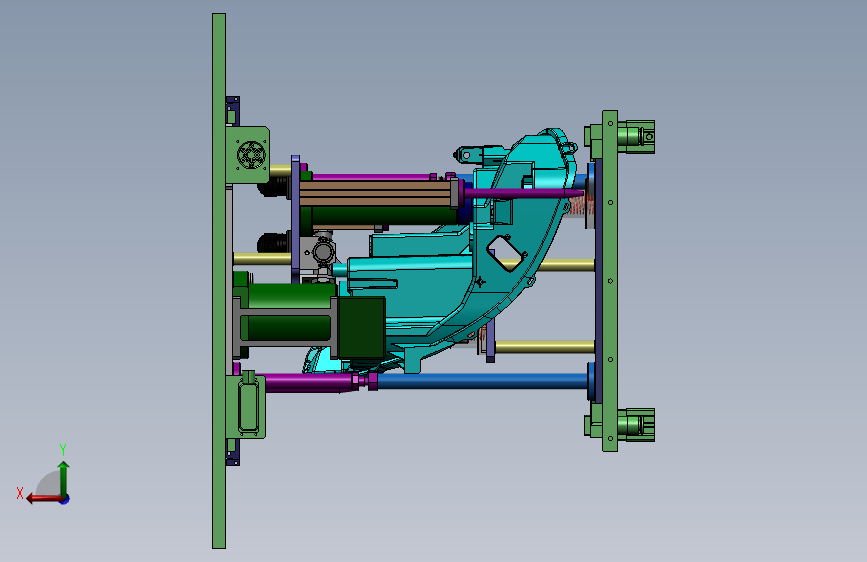The width and height of the screenshot is (867, 562).
Task: Select the white rectangular cutout on cyan housing
Action: (x=505, y=254)
